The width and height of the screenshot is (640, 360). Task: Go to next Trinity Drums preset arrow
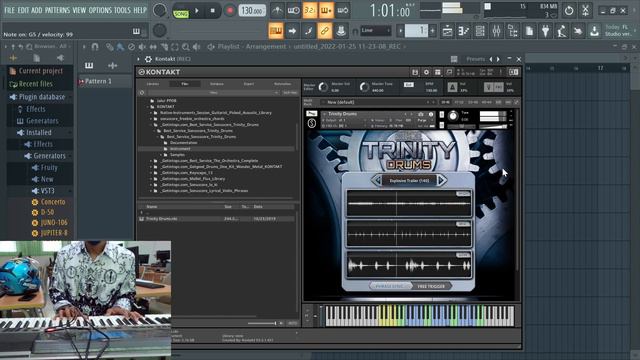tap(442, 180)
